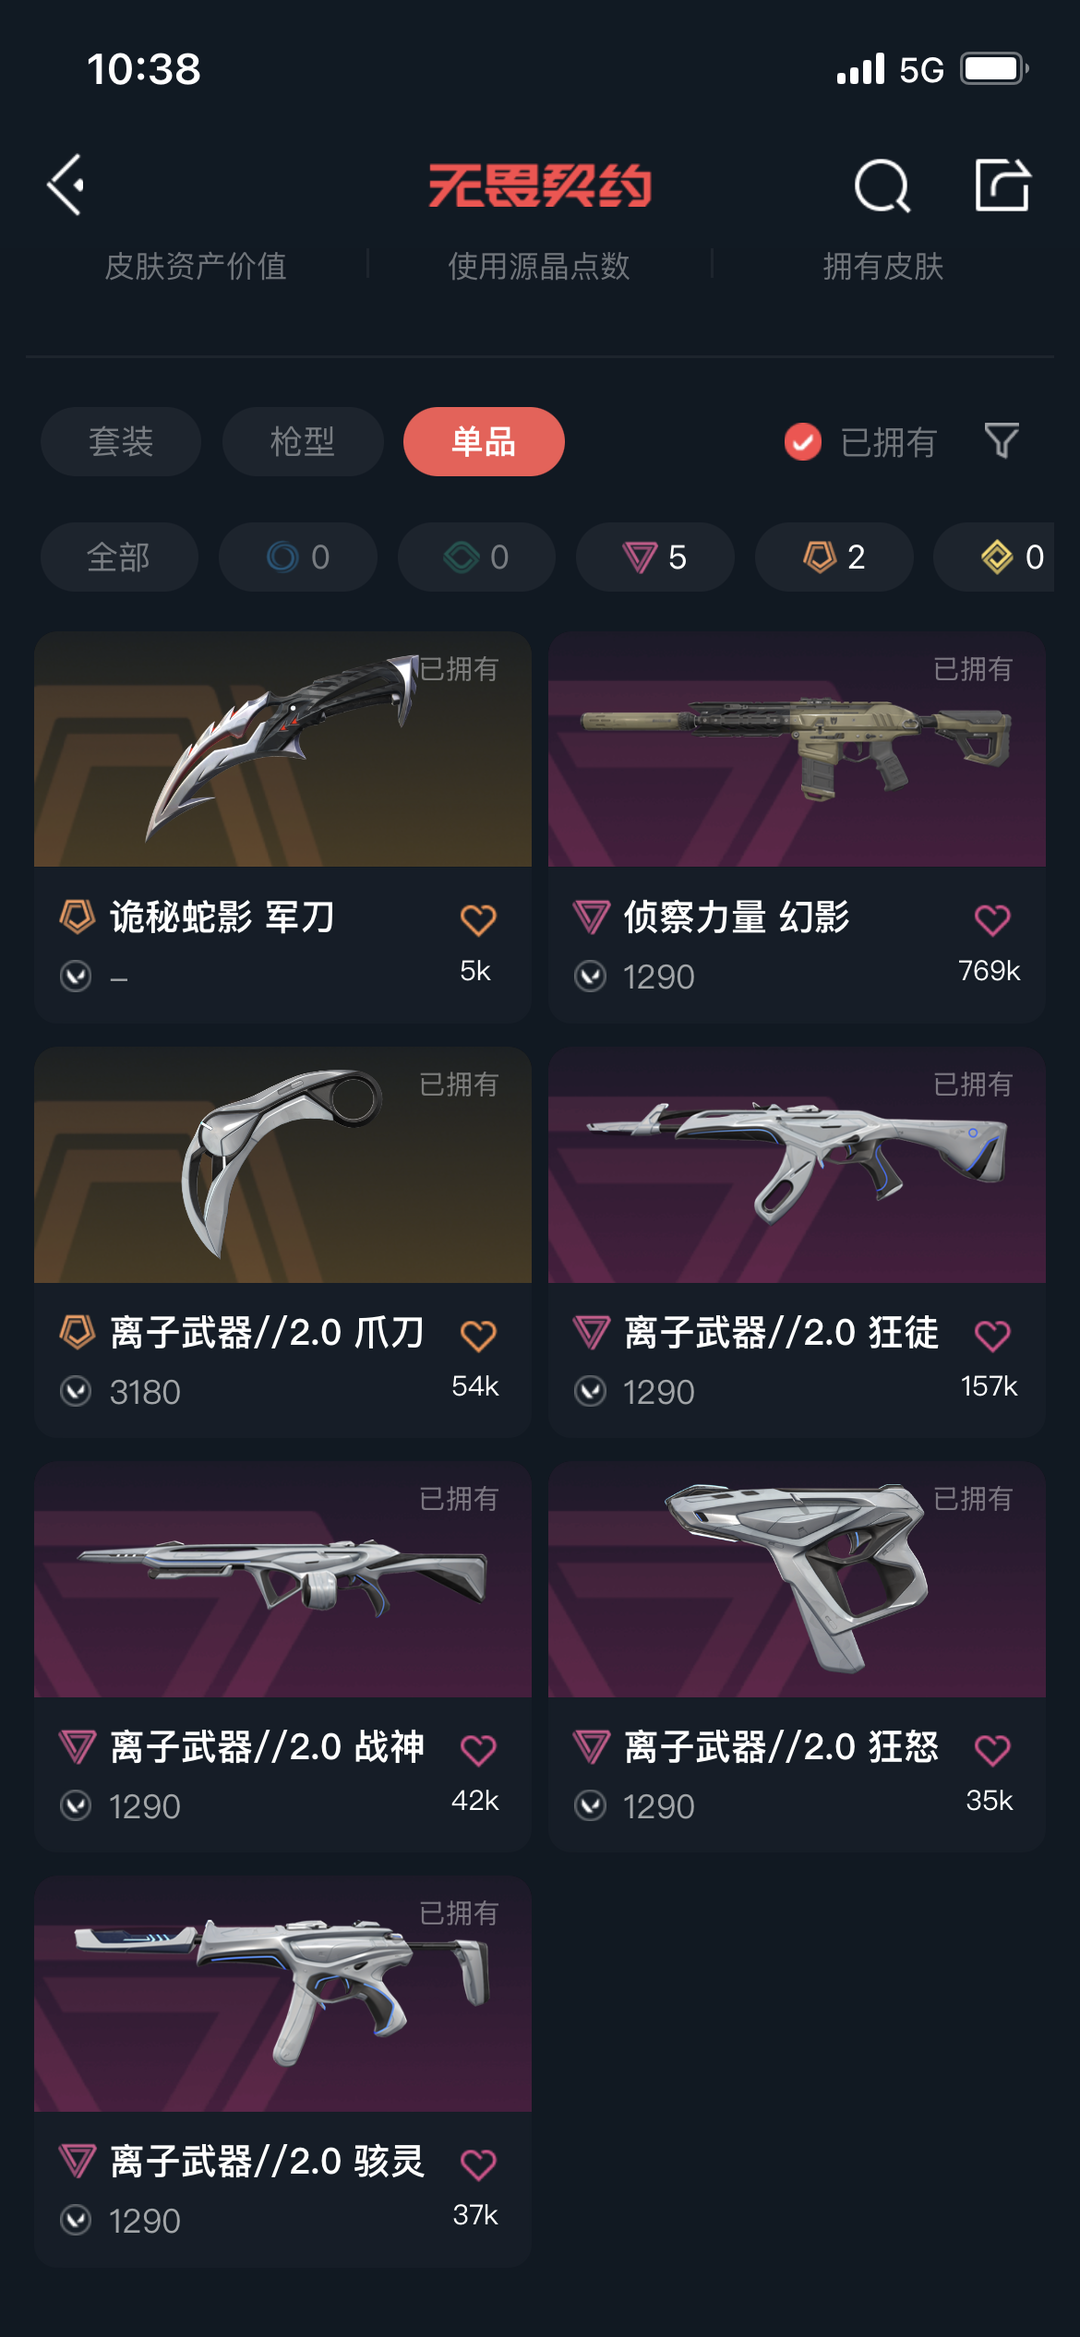The image size is (1080, 2337).
Task: Tap heart icon for 诡秘蛇影 军刀
Action: point(478,919)
